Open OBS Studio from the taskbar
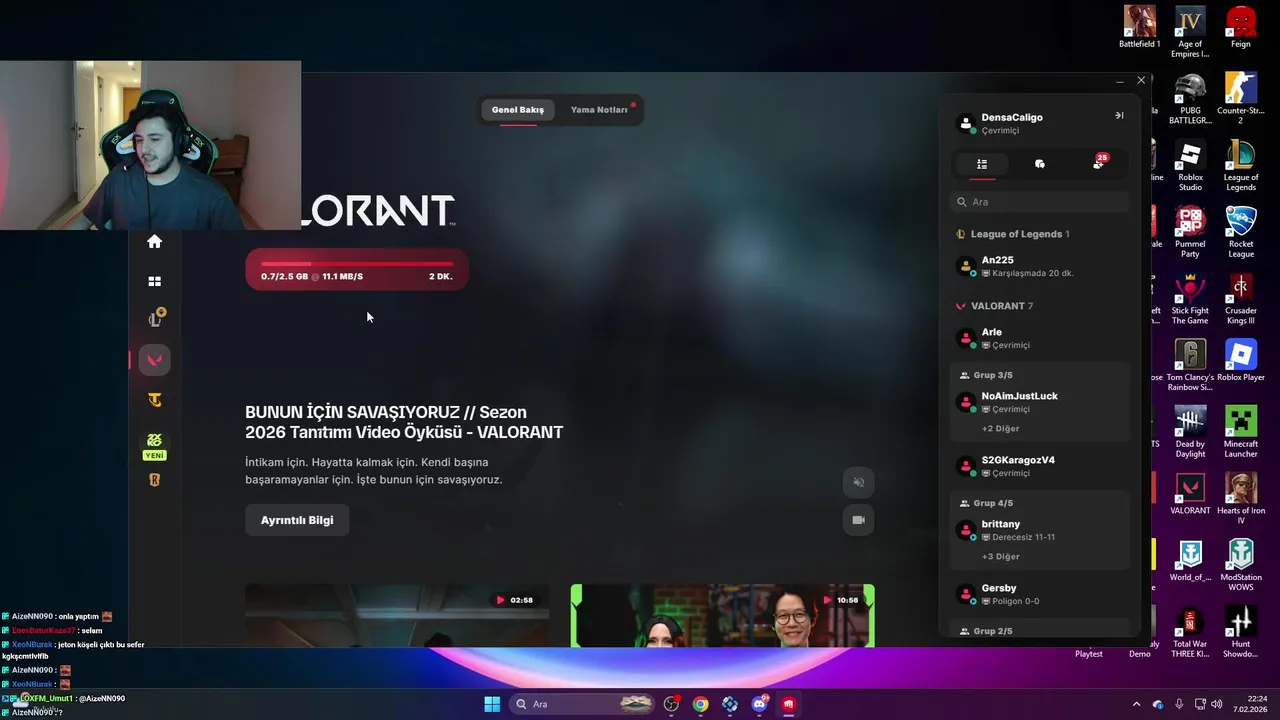Image resolution: width=1280 pixels, height=720 pixels. (x=671, y=704)
